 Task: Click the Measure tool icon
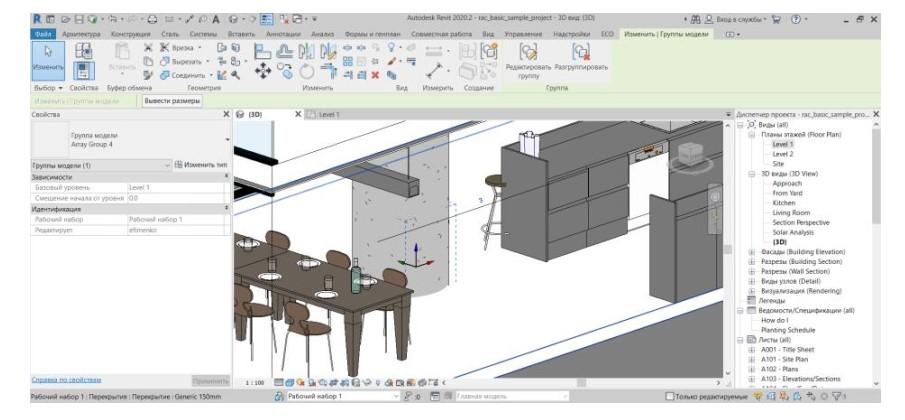click(434, 71)
